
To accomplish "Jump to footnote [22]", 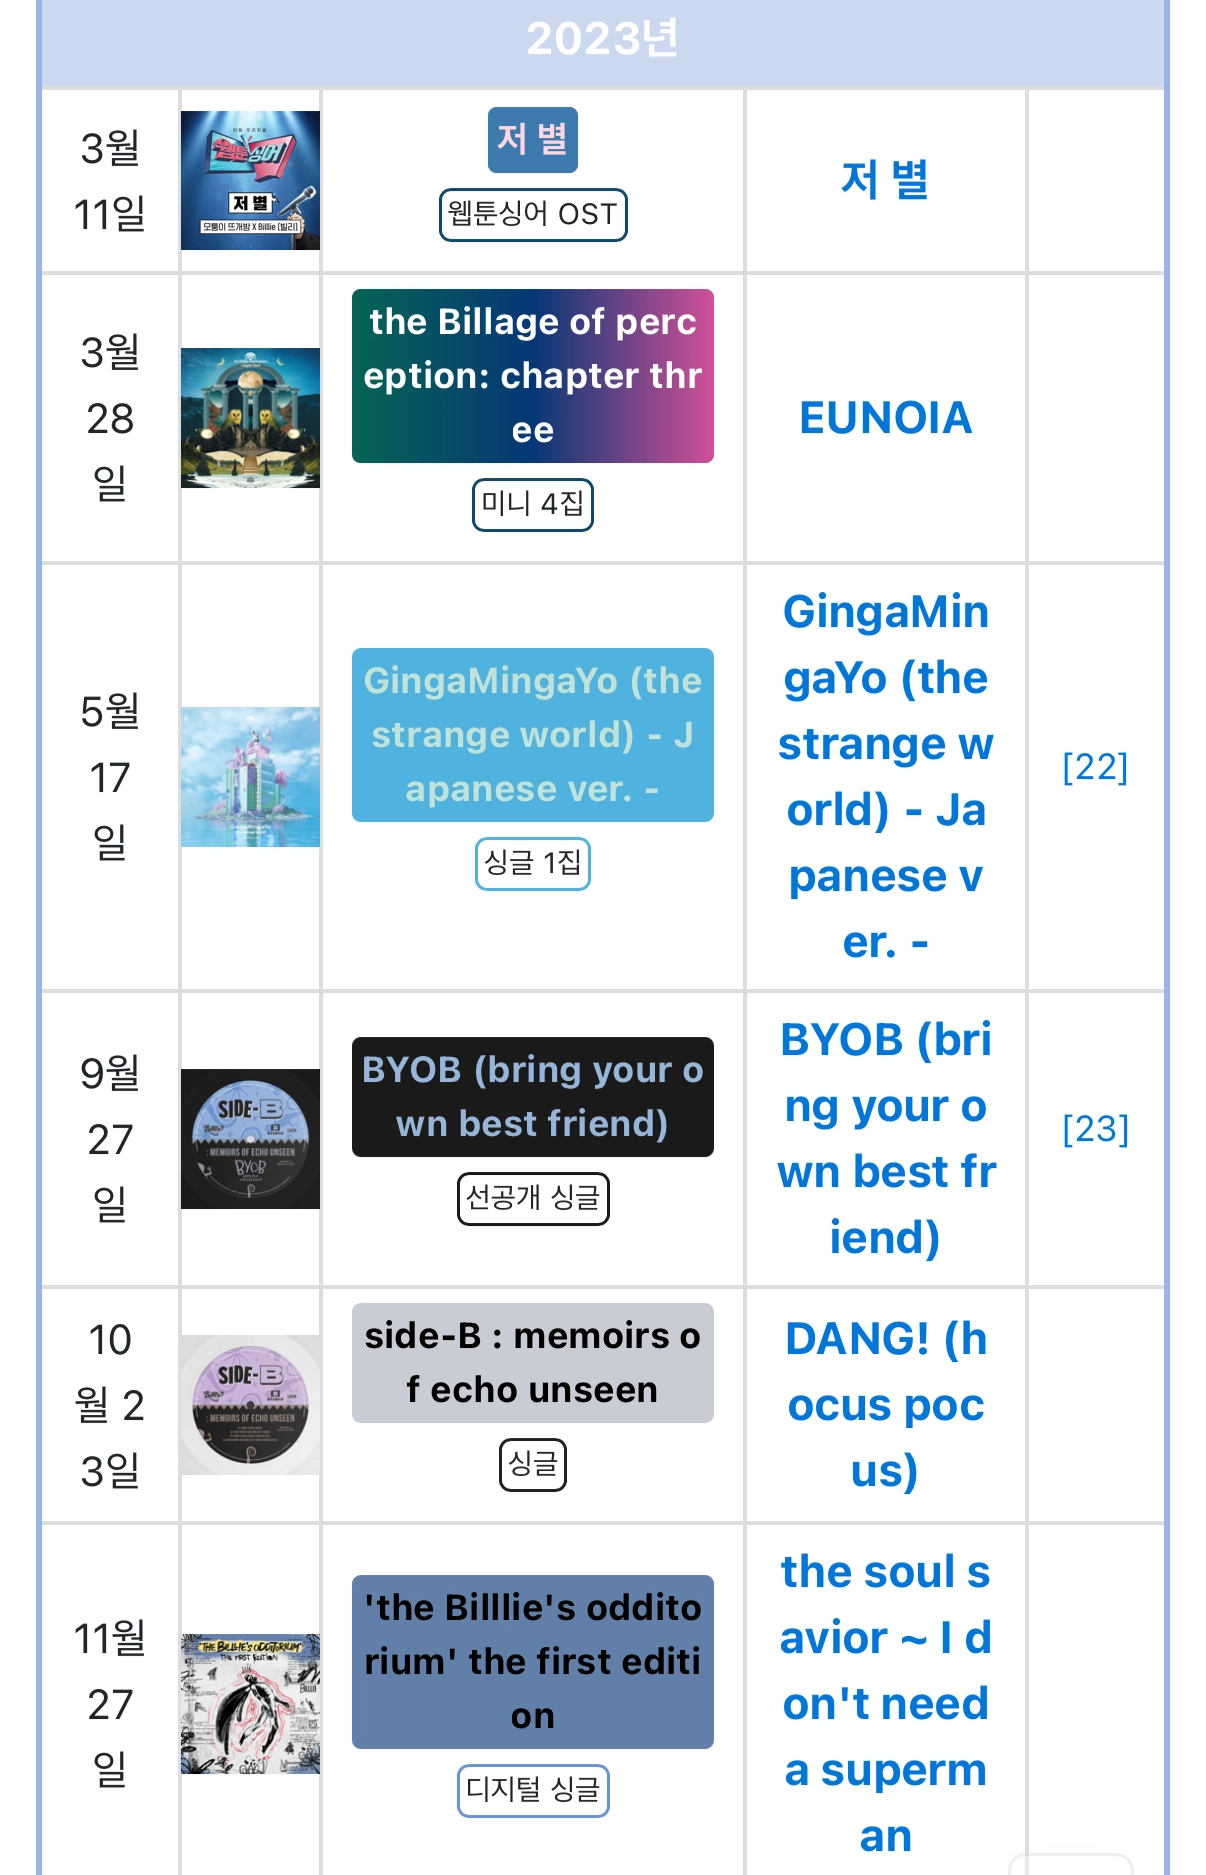I will point(1095,767).
